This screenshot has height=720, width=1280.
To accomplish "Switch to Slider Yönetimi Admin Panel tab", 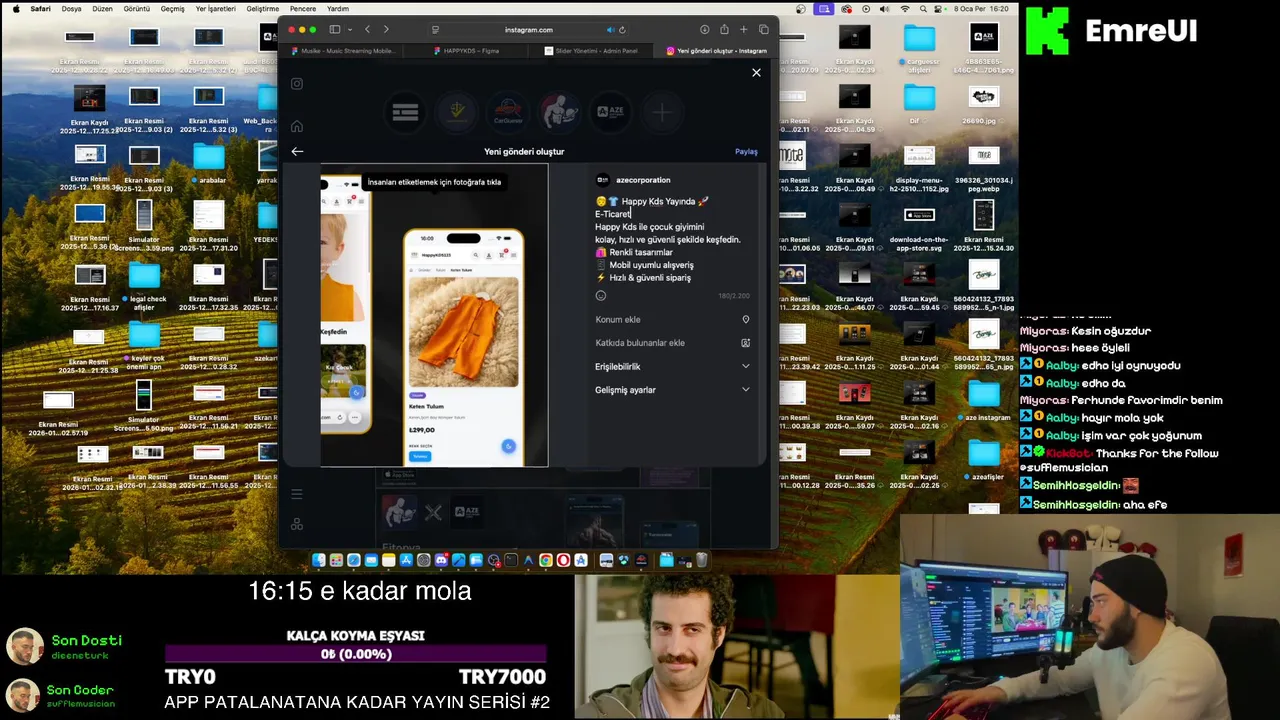I will 590,51.
